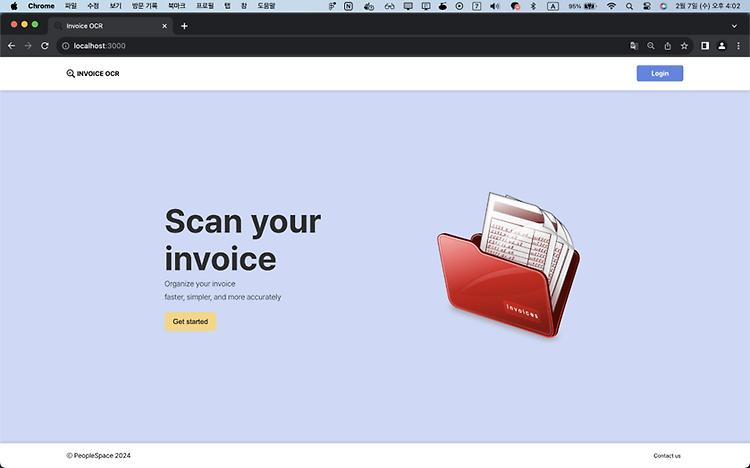
Task: Open Control Center icon
Action: (x=647, y=6)
